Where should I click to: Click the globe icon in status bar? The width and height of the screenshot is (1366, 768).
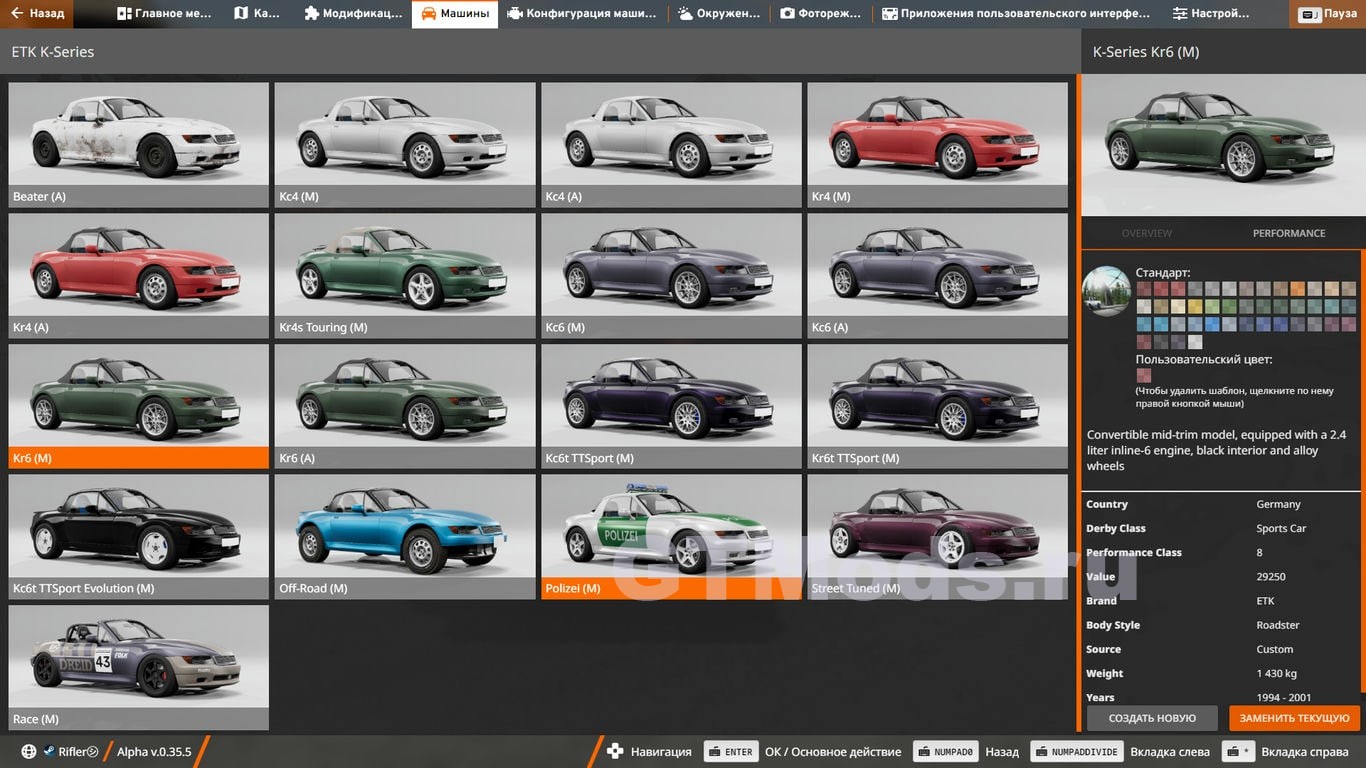pos(28,752)
